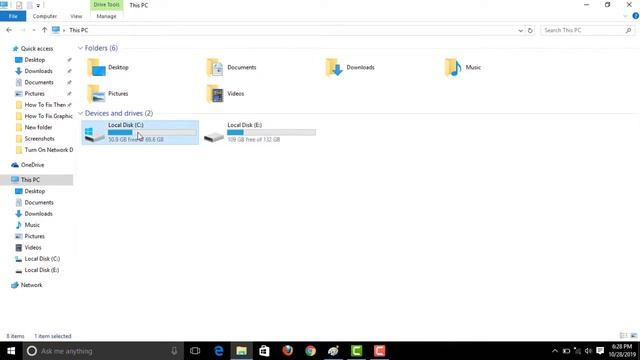Open the red recorder taskbar app
Viewport: 640px width, 360px height.
(x=379, y=351)
